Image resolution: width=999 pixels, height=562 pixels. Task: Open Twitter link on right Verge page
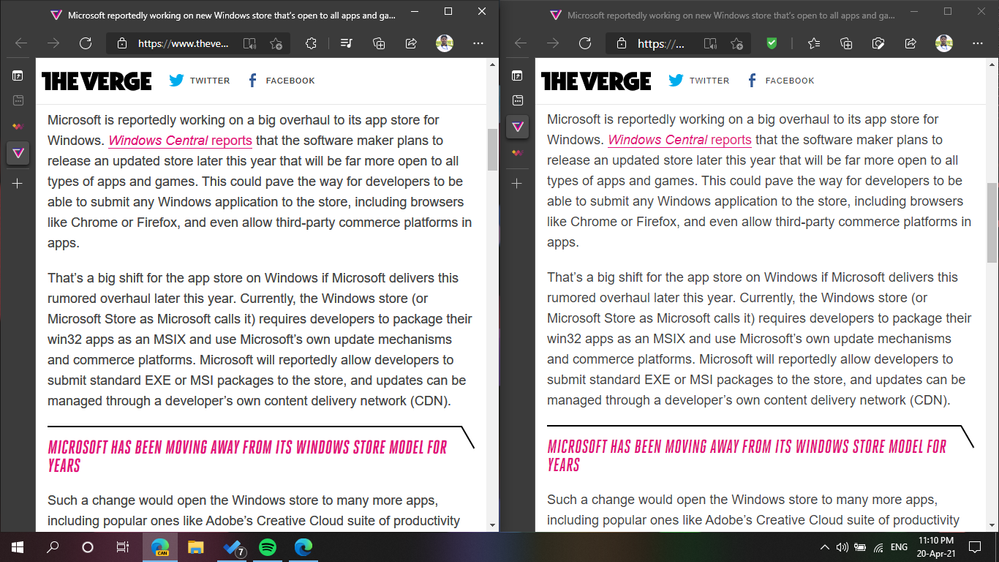tap(699, 80)
